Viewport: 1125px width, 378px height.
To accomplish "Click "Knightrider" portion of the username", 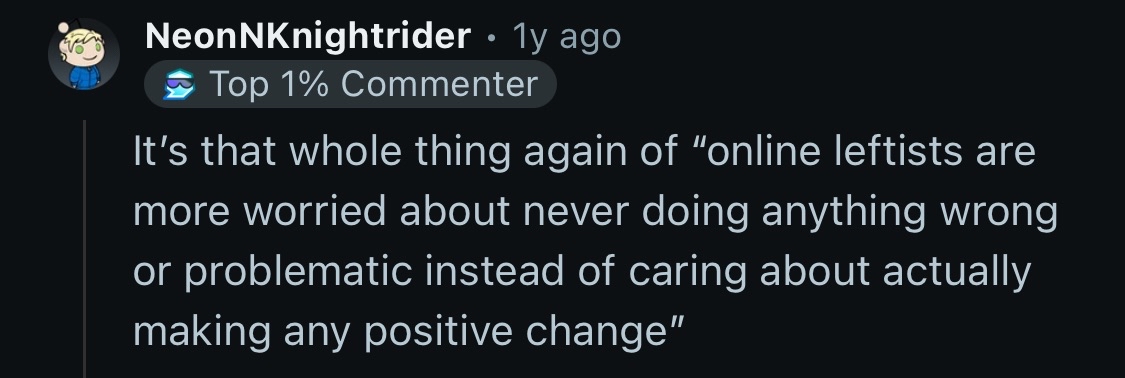I will (x=371, y=36).
